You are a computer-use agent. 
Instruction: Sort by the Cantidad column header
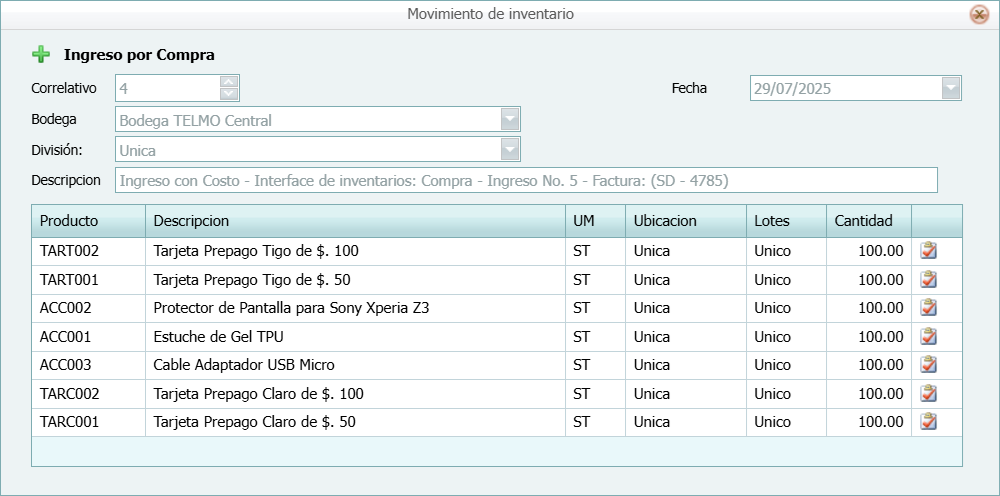pyautogui.click(x=869, y=221)
